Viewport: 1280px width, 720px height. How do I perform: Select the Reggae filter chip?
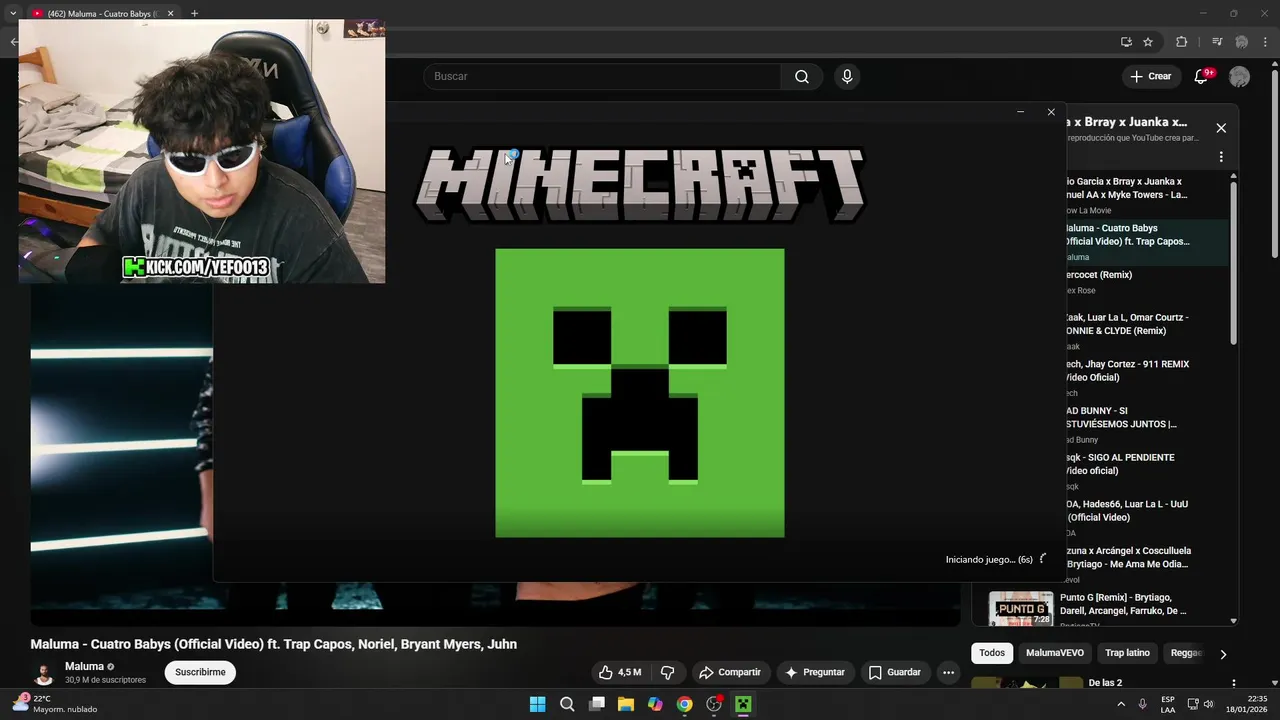point(1186,653)
